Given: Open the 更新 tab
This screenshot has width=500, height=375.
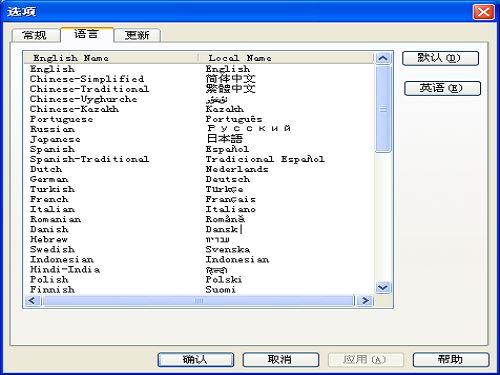Looking at the screenshot, I should point(137,35).
